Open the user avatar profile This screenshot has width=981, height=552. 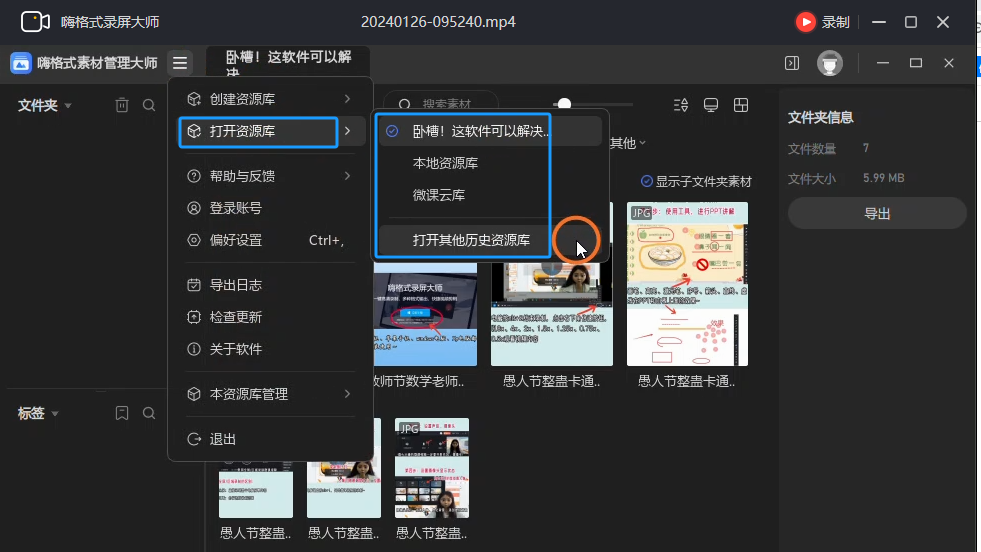(x=830, y=63)
